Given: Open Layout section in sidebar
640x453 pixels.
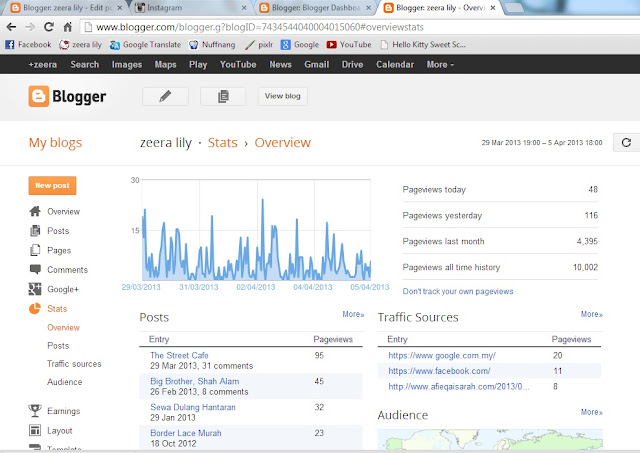Looking at the screenshot, I should click(51, 431).
